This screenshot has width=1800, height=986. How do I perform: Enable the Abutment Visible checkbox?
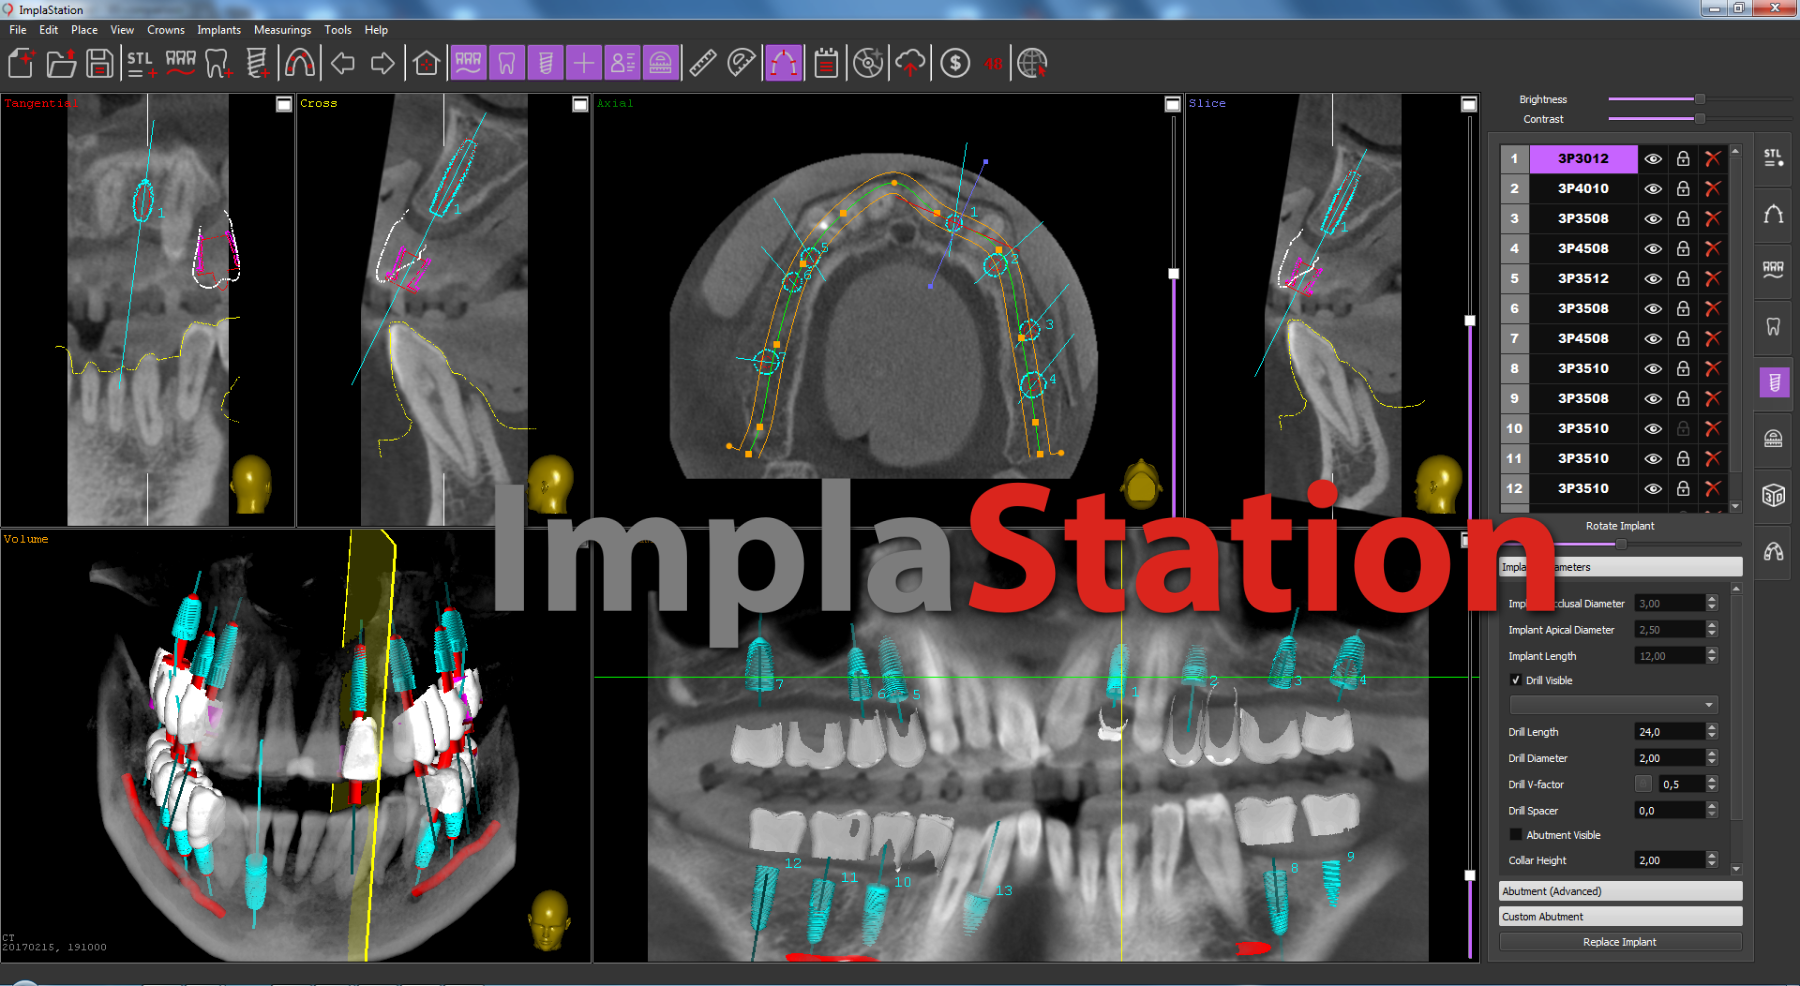1515,835
